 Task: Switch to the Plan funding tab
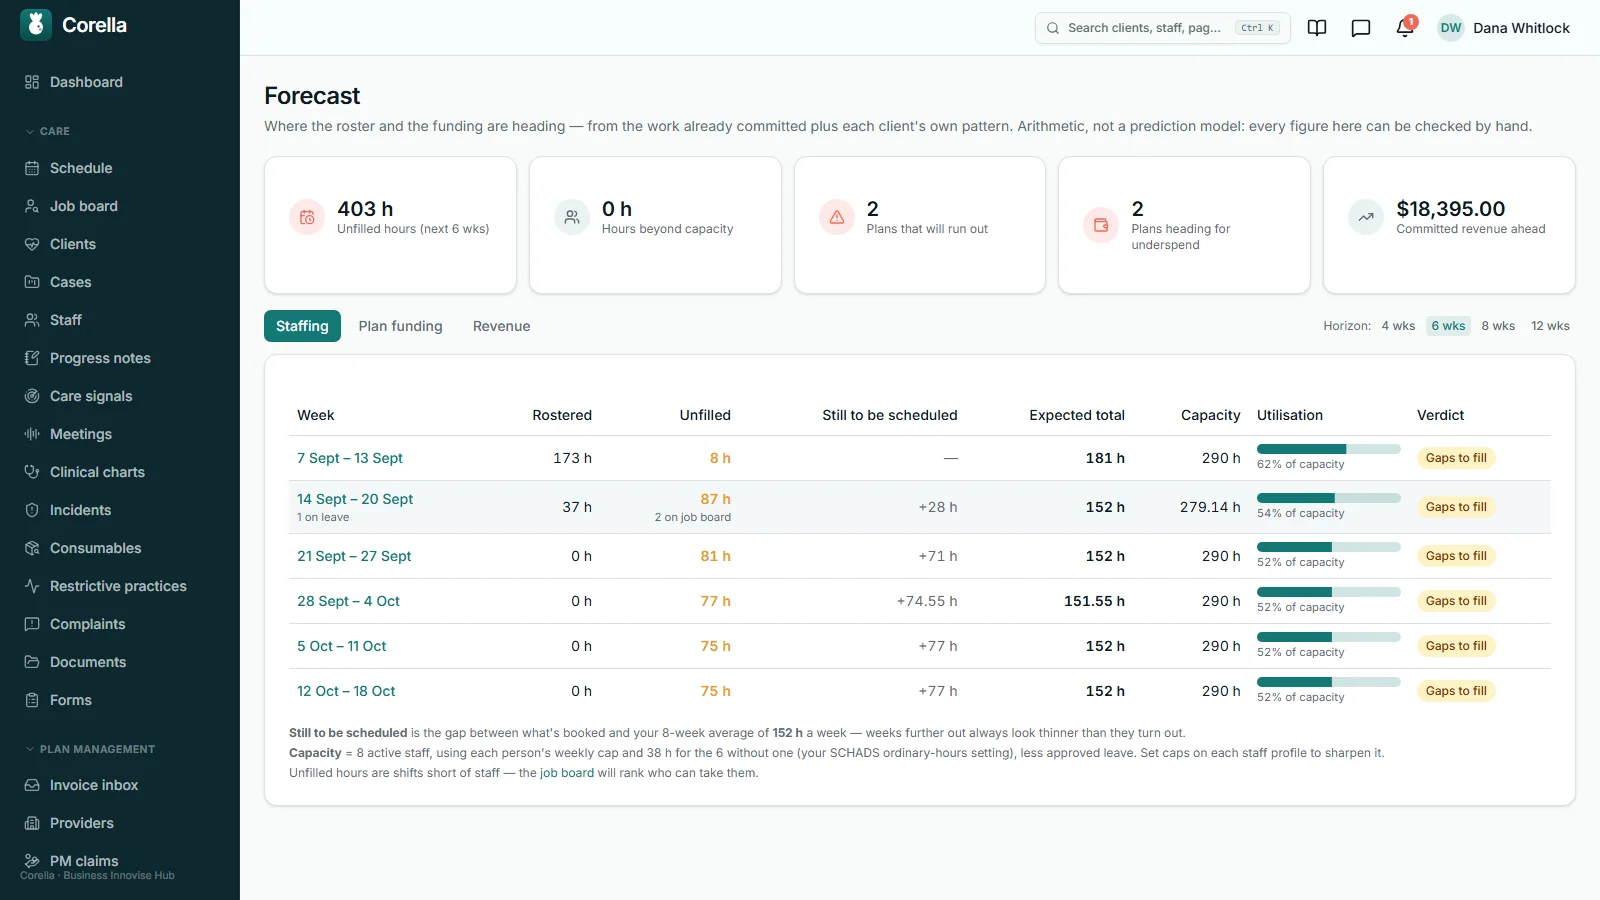click(400, 326)
